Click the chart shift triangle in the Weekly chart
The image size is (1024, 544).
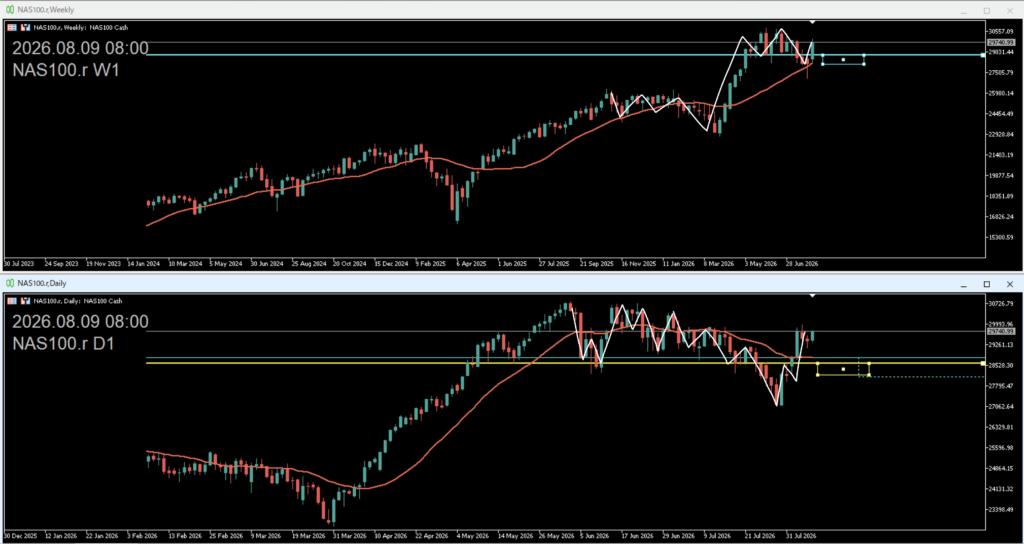pos(812,23)
